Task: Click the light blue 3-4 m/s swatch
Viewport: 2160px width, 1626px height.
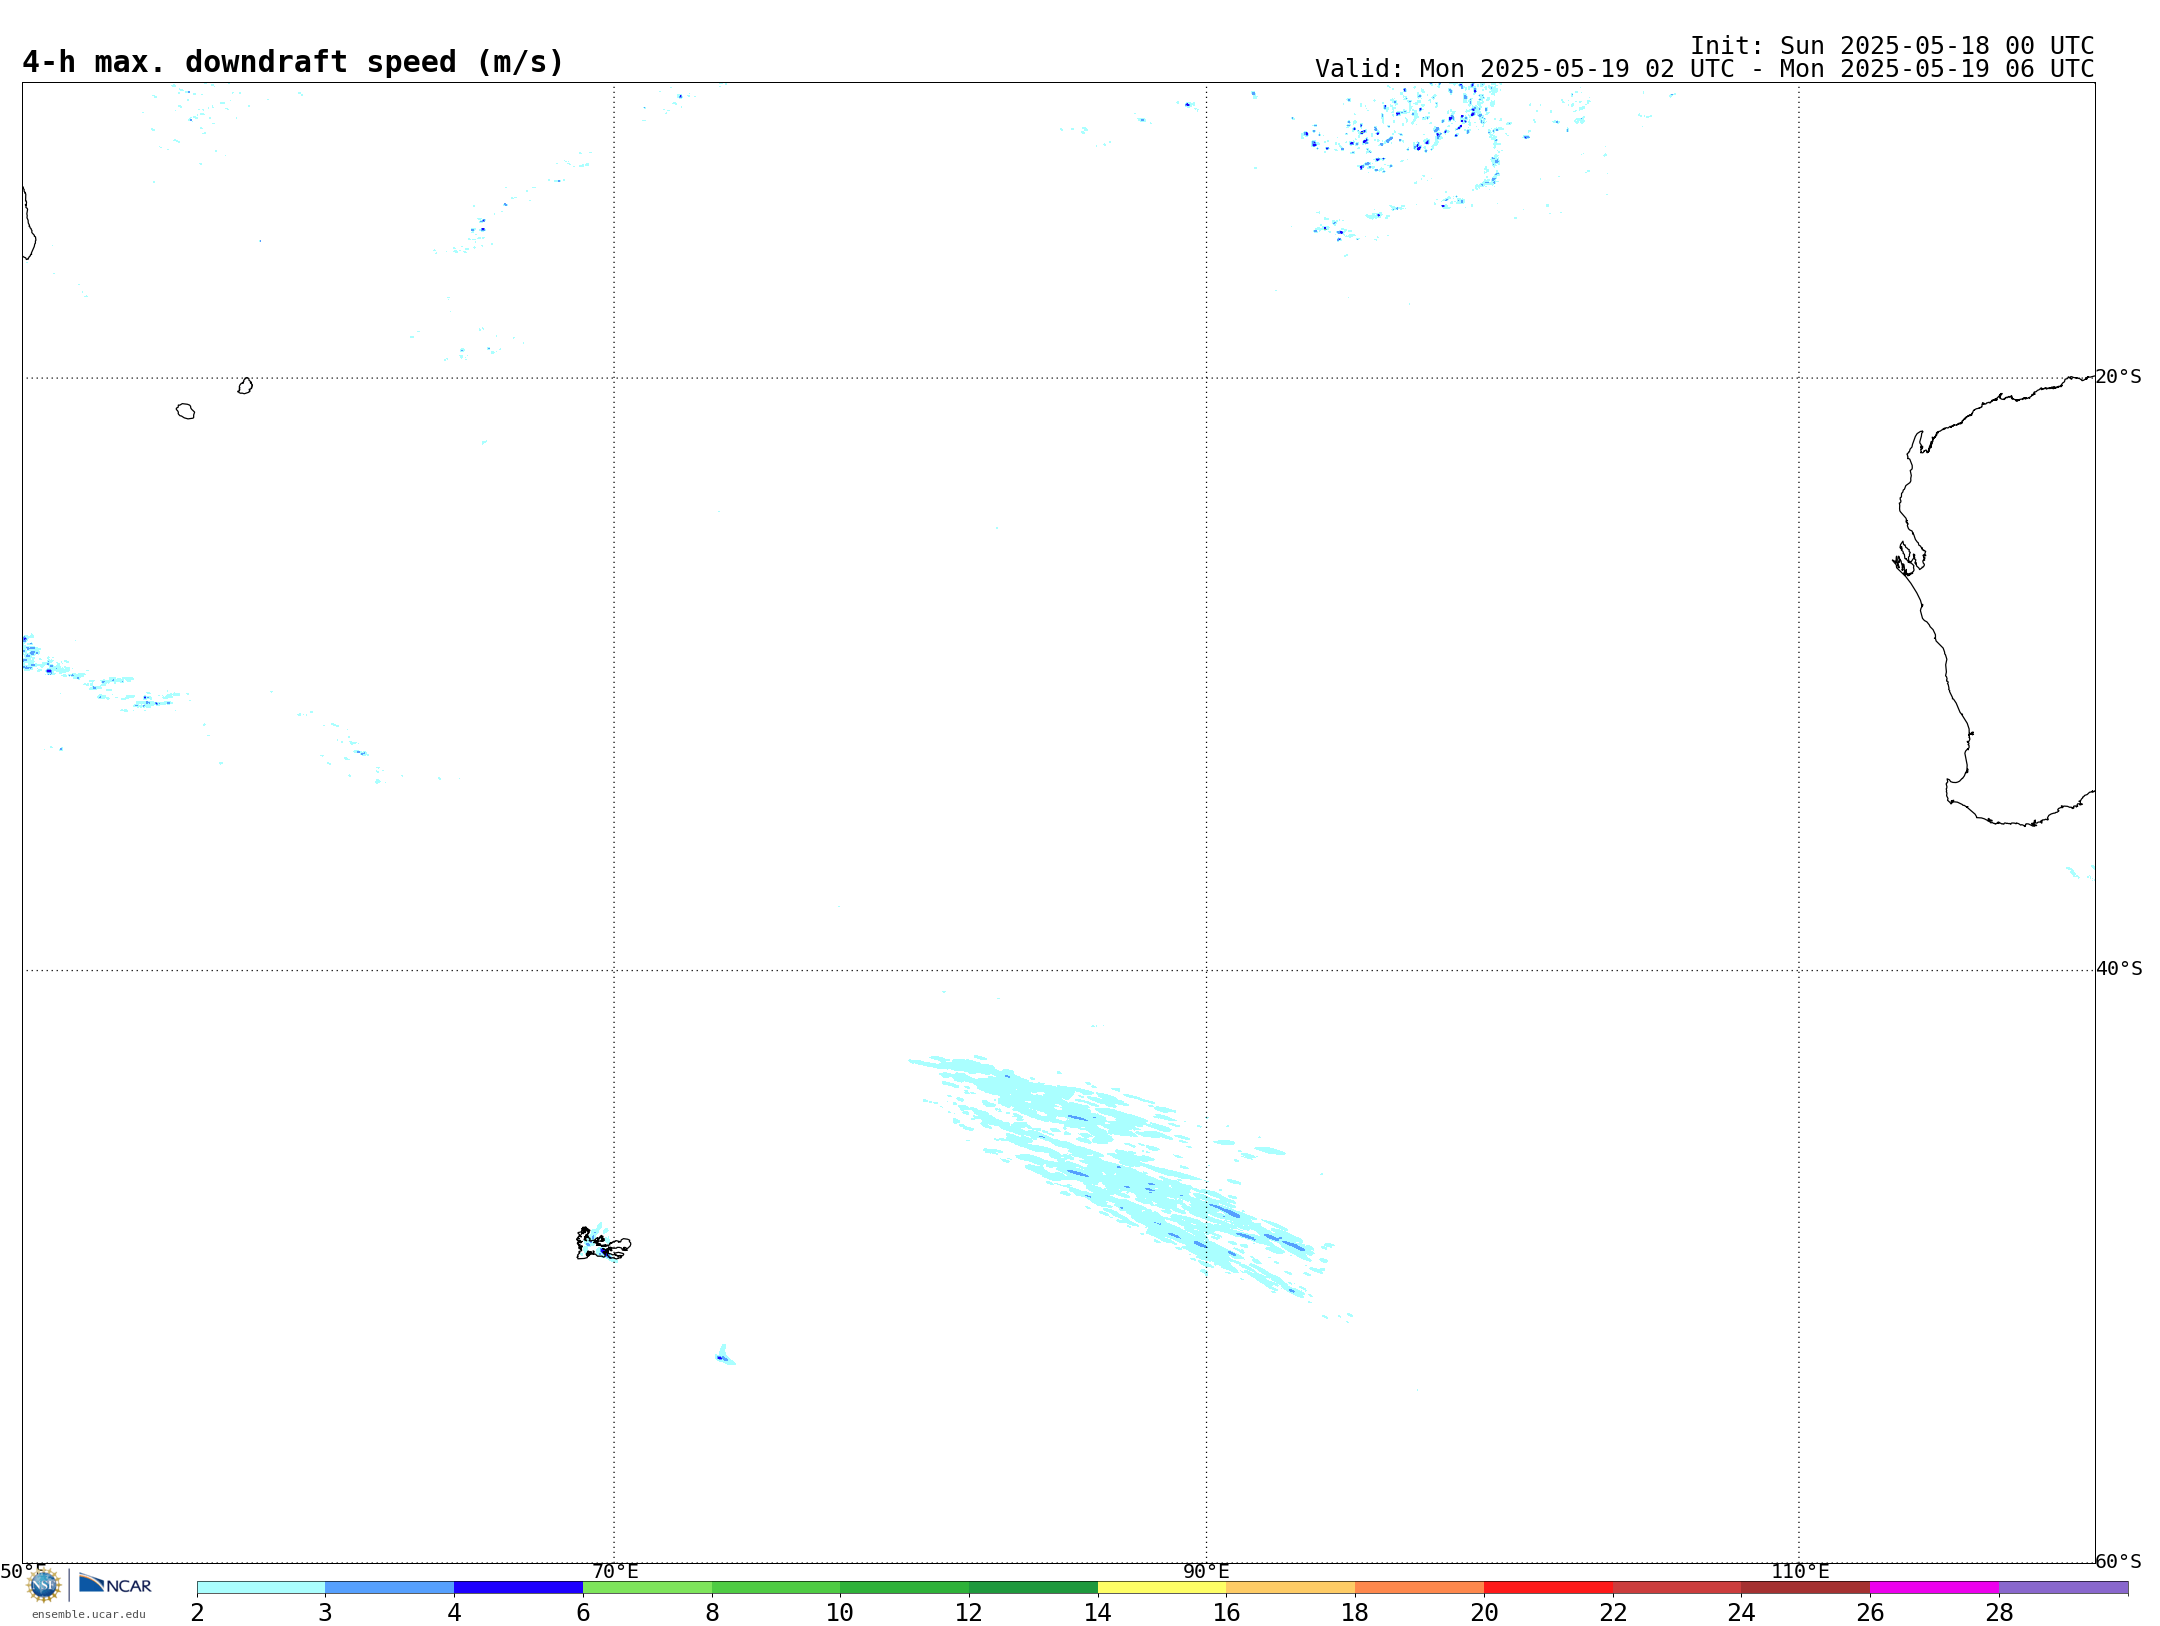Action: [390, 1588]
